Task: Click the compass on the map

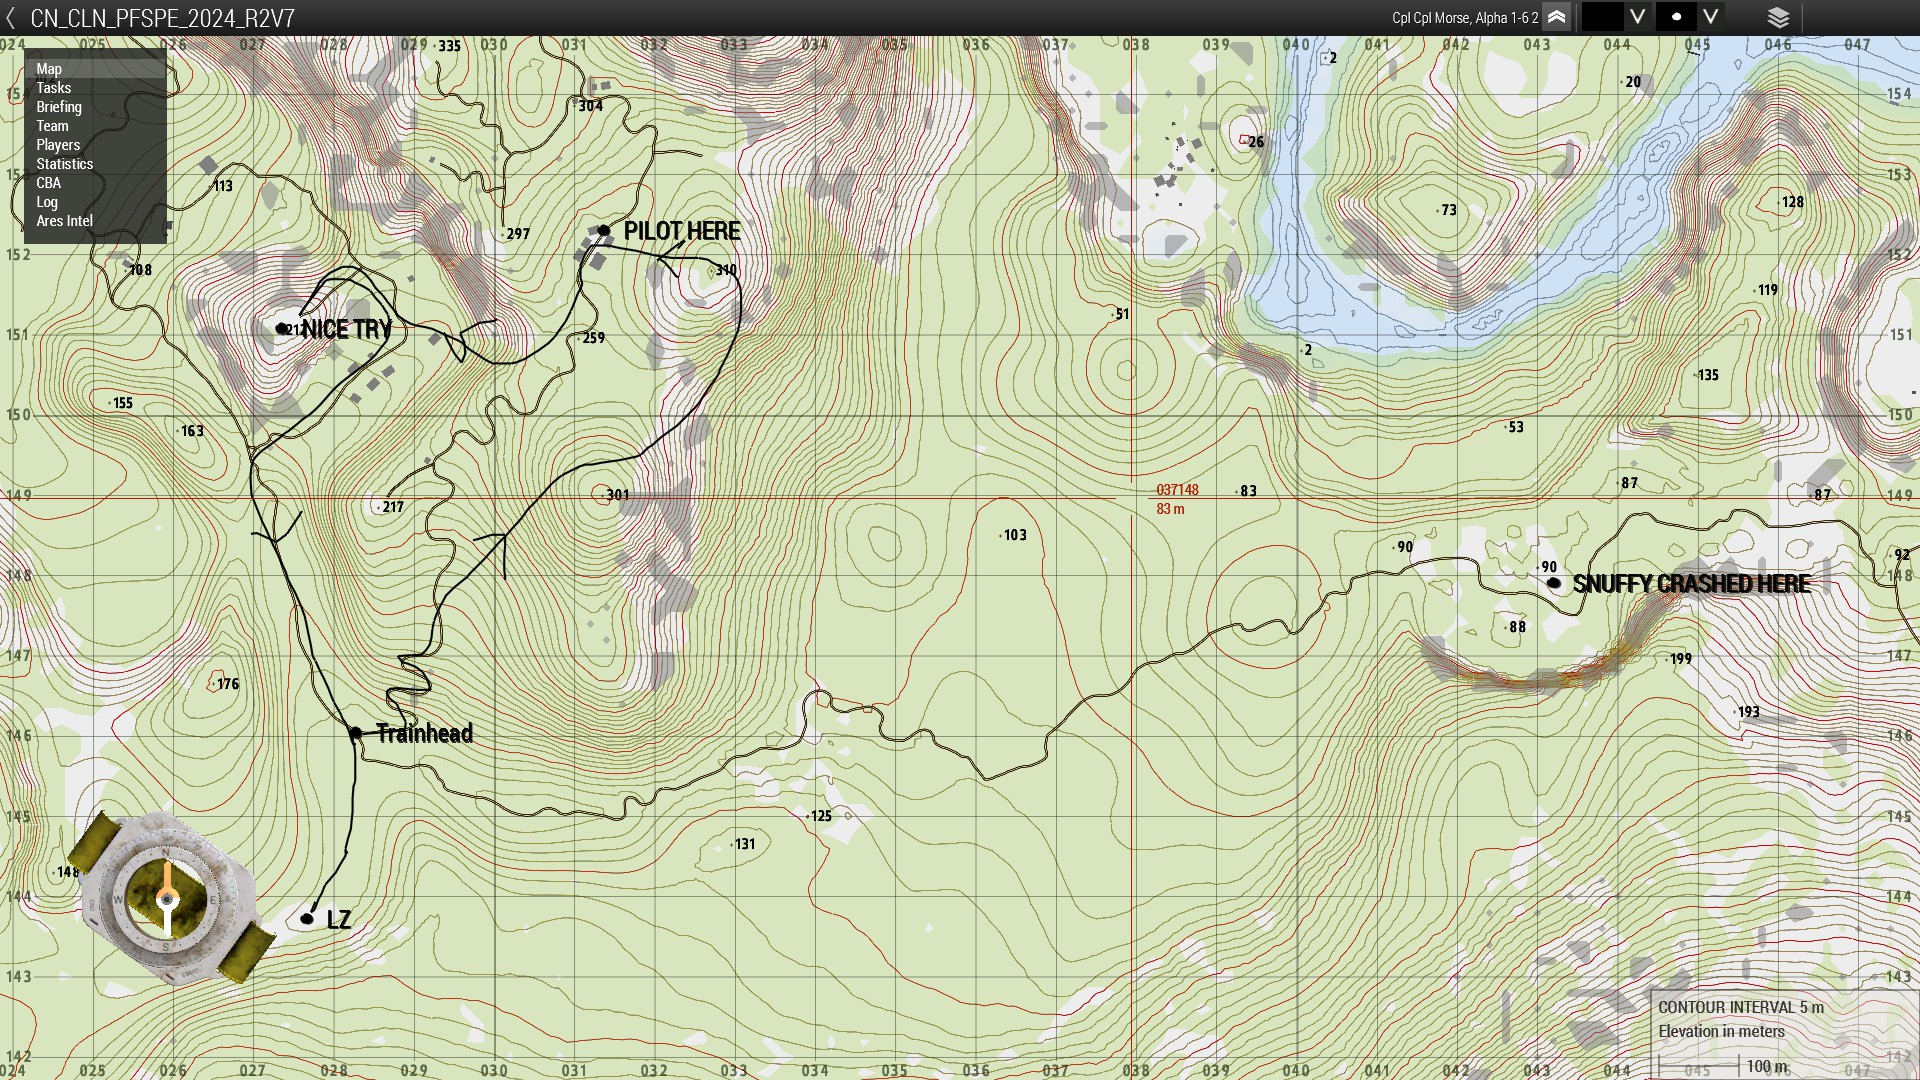Action: 167,899
